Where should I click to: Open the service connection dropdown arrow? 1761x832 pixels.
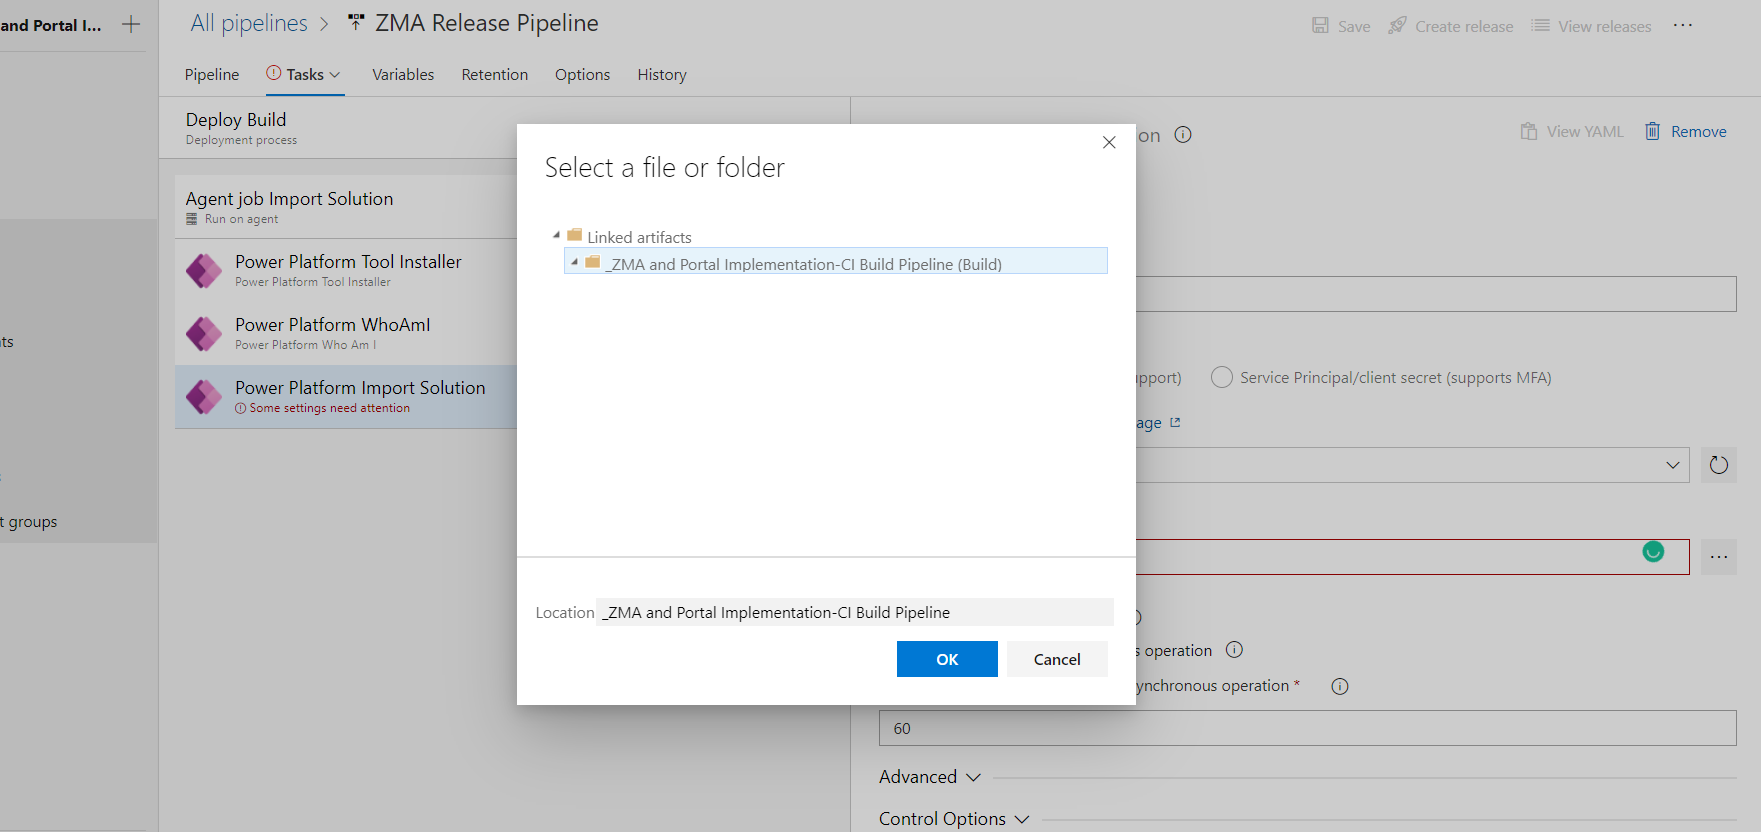tap(1672, 465)
